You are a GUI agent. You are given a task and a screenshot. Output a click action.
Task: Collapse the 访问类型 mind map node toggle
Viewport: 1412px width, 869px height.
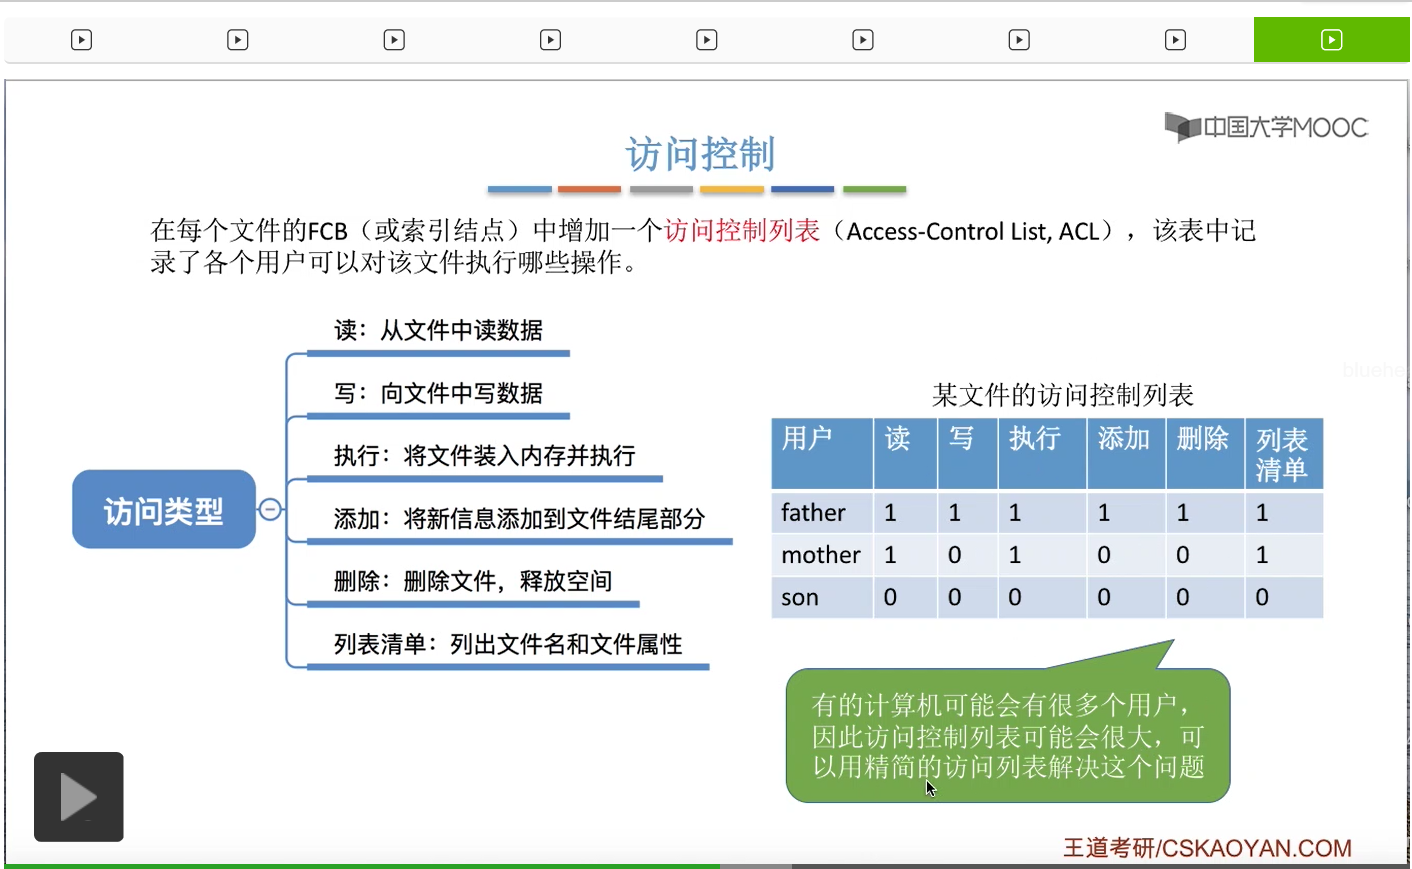tap(270, 509)
